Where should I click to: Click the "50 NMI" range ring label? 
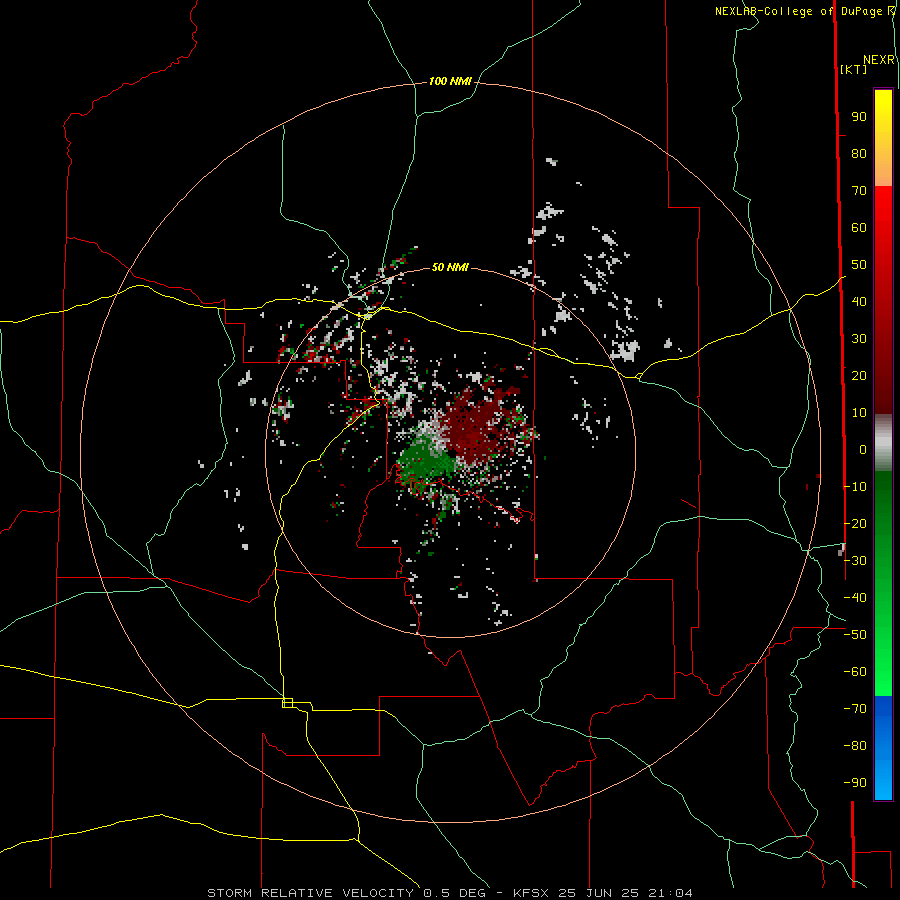pyautogui.click(x=450, y=267)
